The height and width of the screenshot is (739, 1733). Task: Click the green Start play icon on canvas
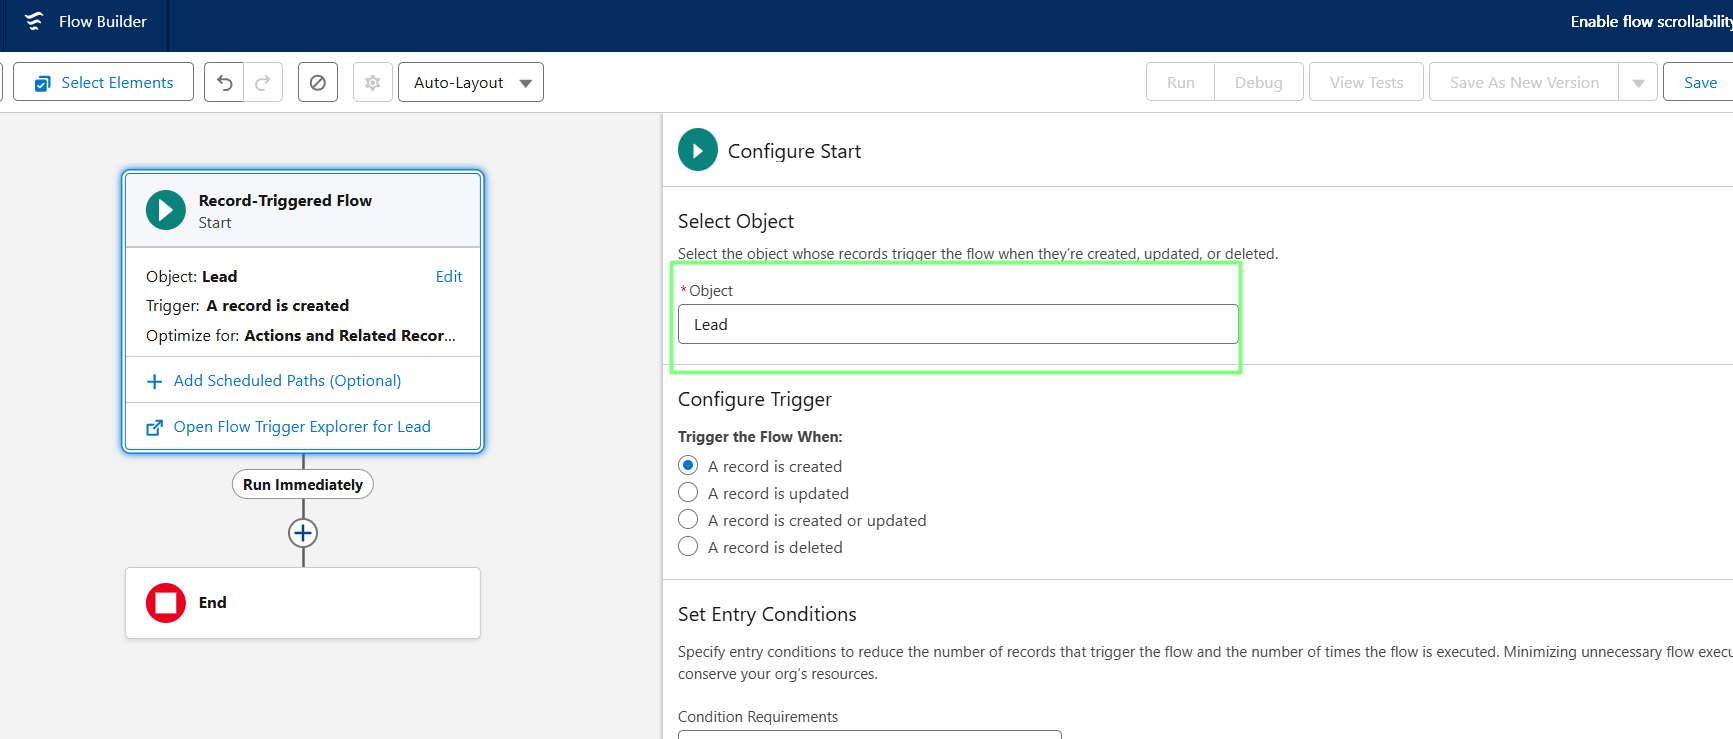pos(166,210)
